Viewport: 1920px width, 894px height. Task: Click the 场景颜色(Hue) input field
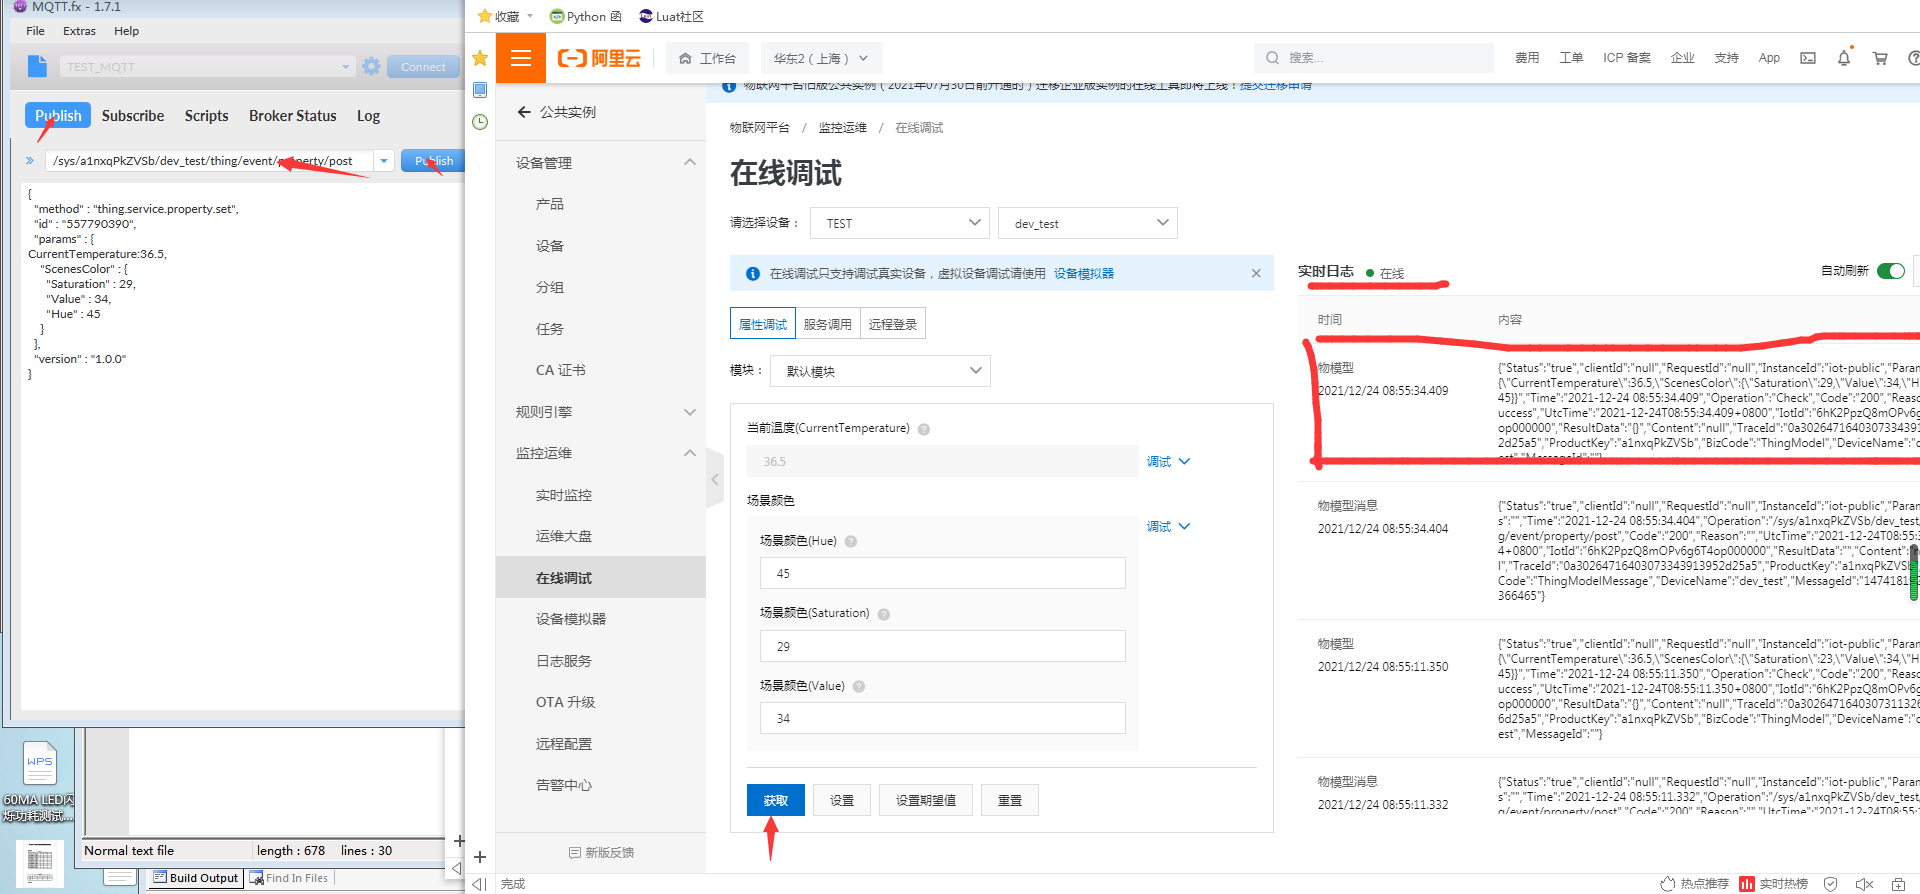[943, 573]
